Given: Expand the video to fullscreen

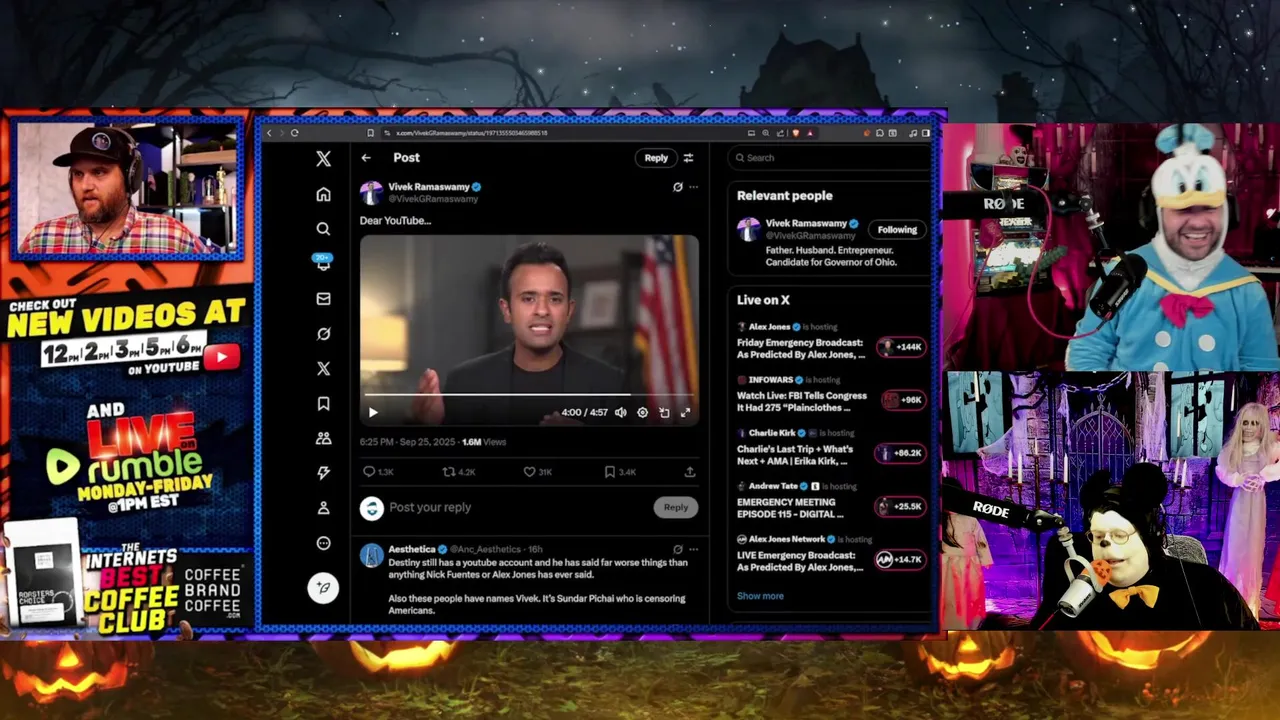Looking at the screenshot, I should click(685, 412).
